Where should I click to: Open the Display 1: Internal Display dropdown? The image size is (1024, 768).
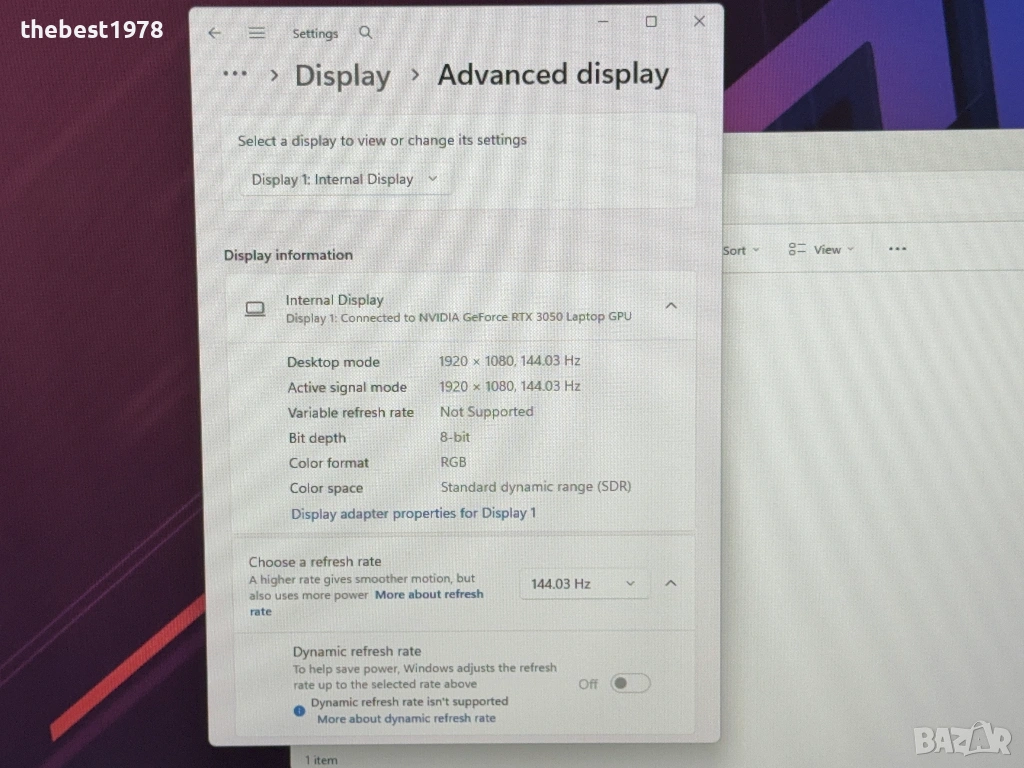[x=345, y=179]
